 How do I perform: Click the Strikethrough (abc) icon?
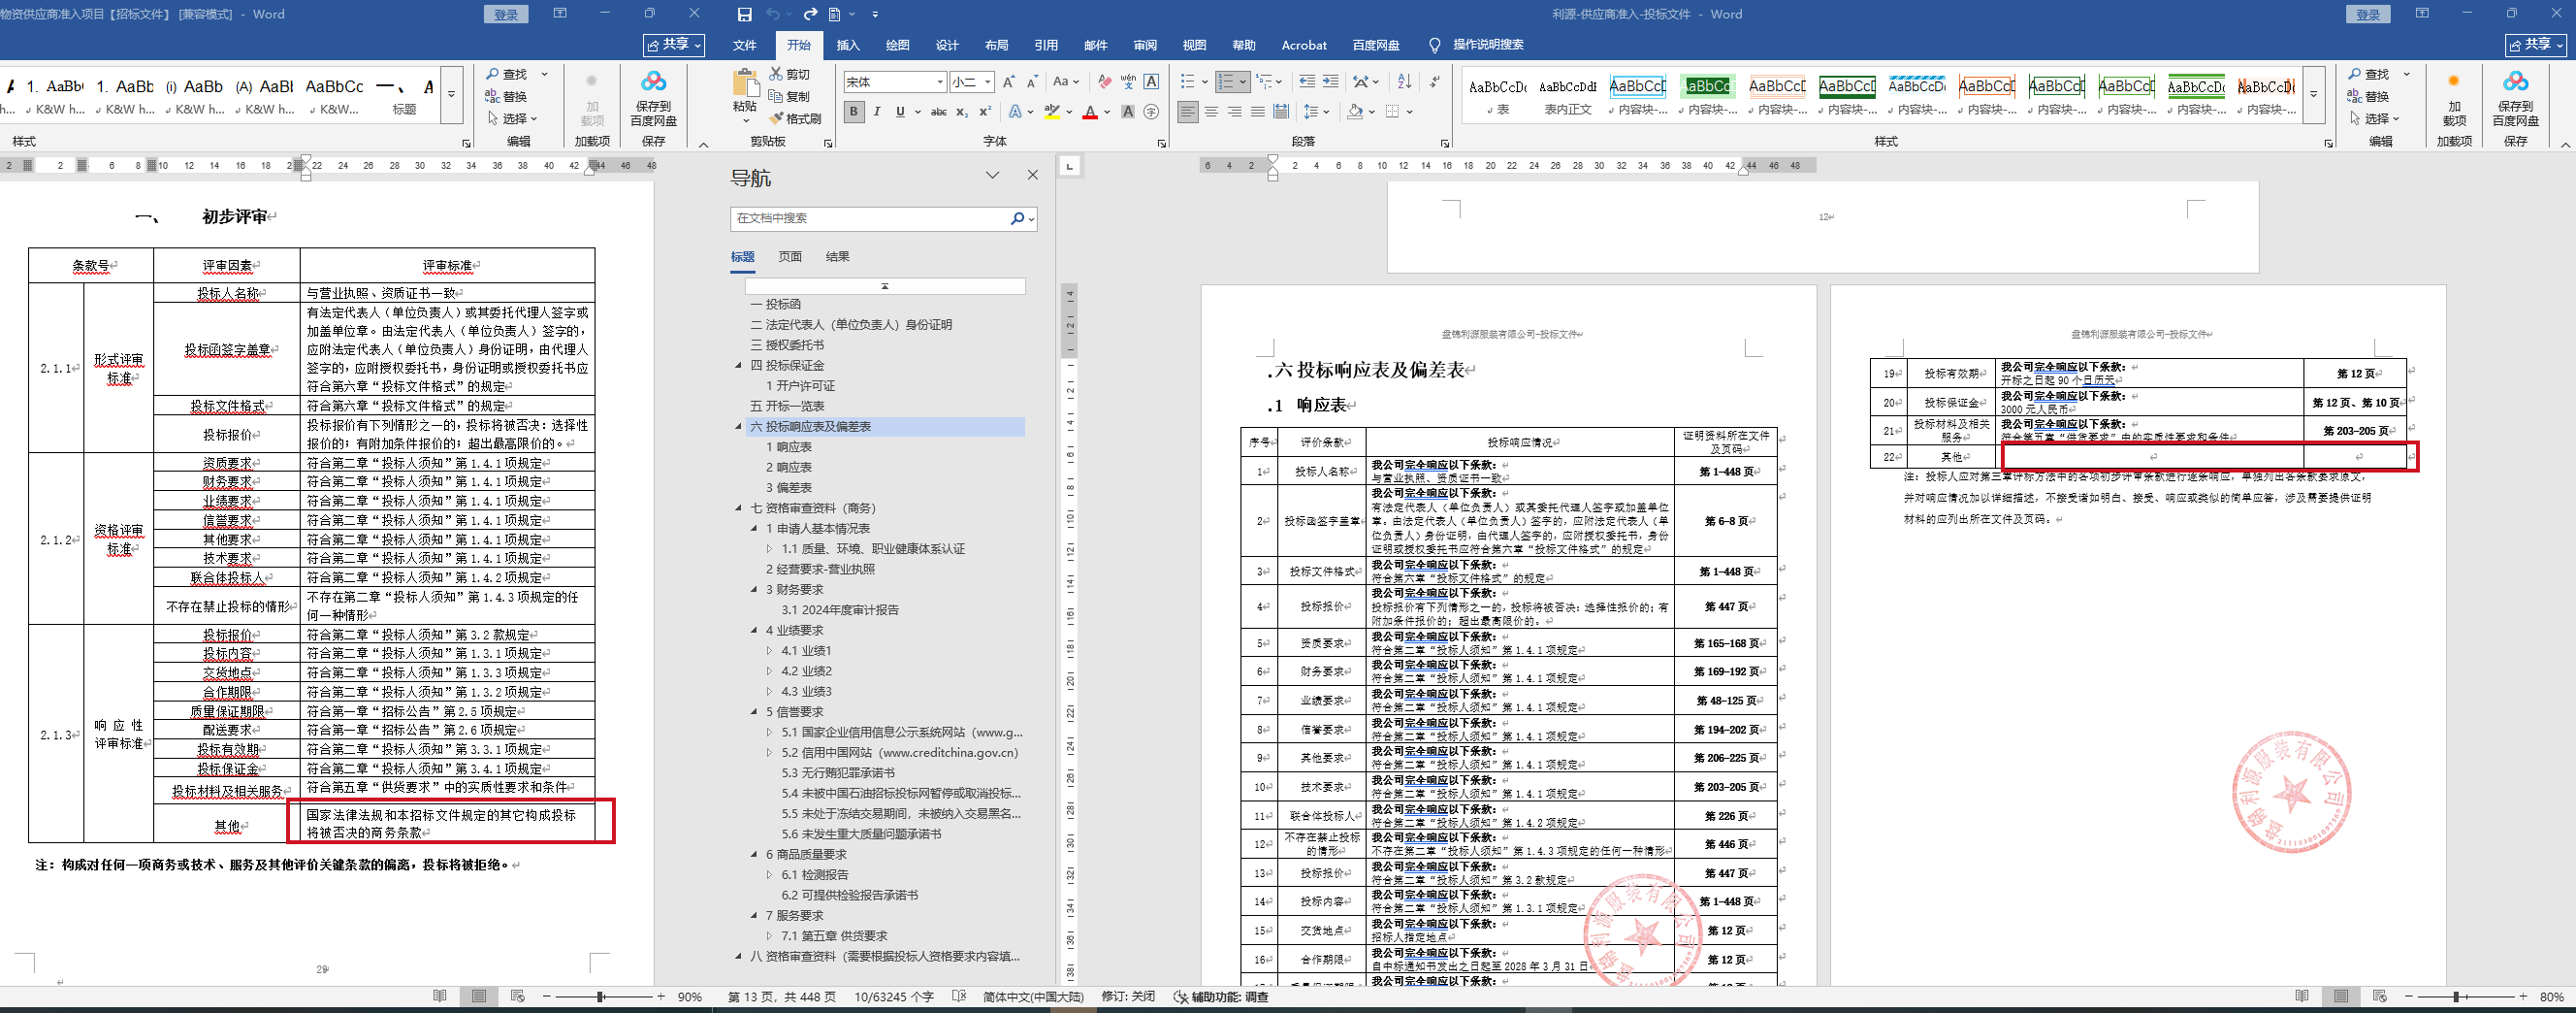[938, 112]
